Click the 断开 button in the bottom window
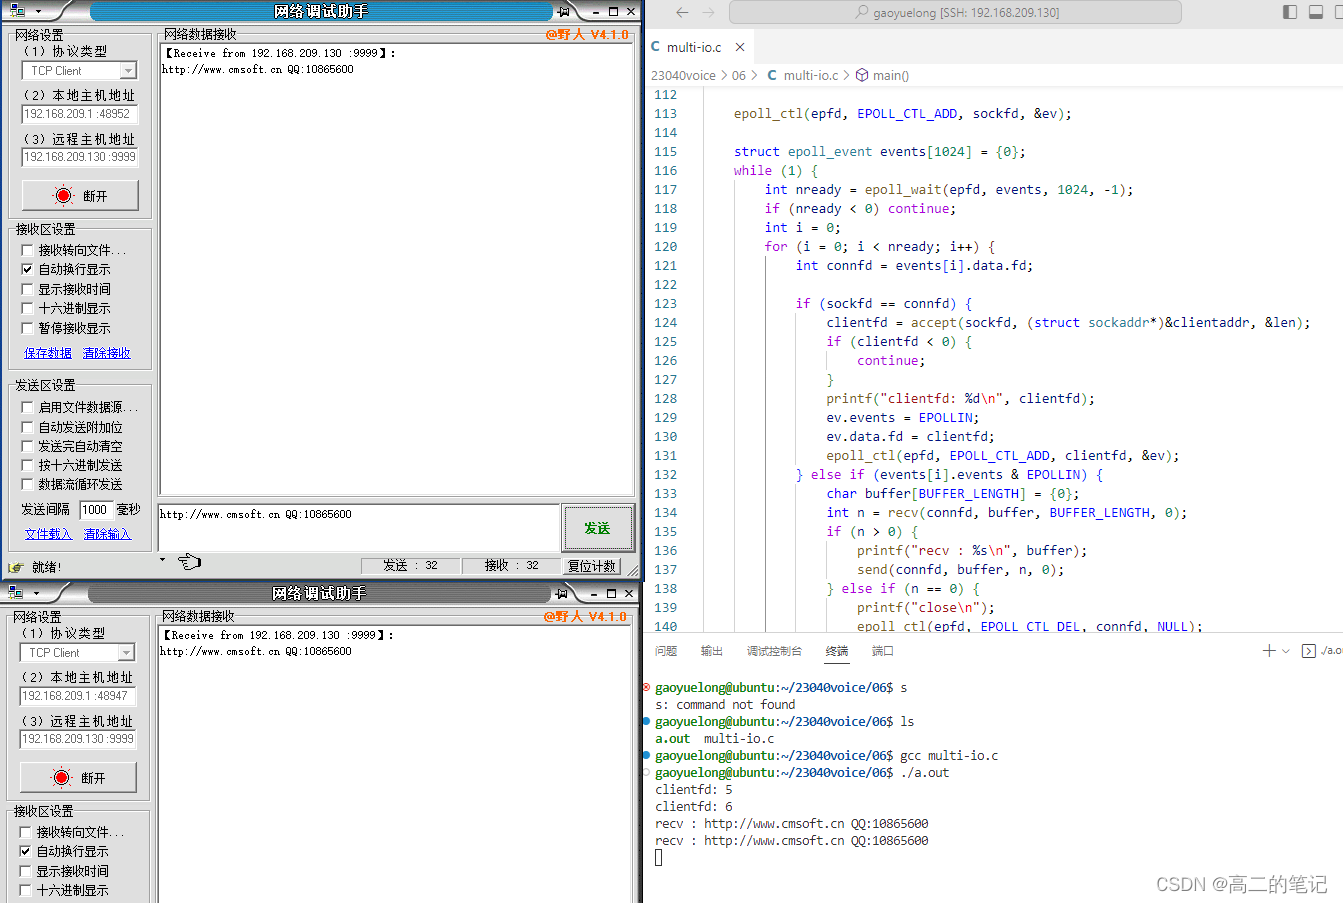 [x=78, y=778]
